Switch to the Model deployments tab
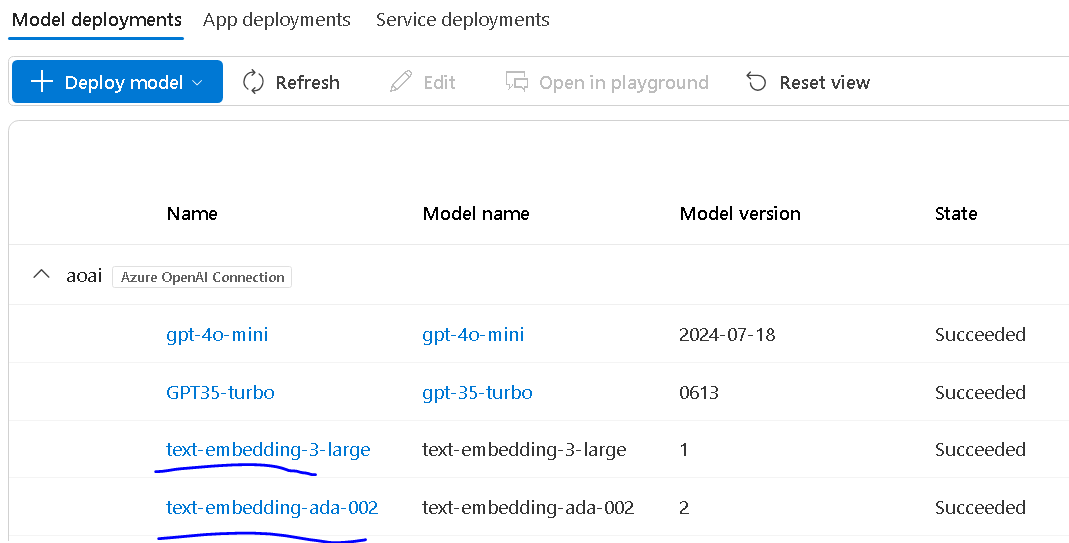 (x=97, y=20)
